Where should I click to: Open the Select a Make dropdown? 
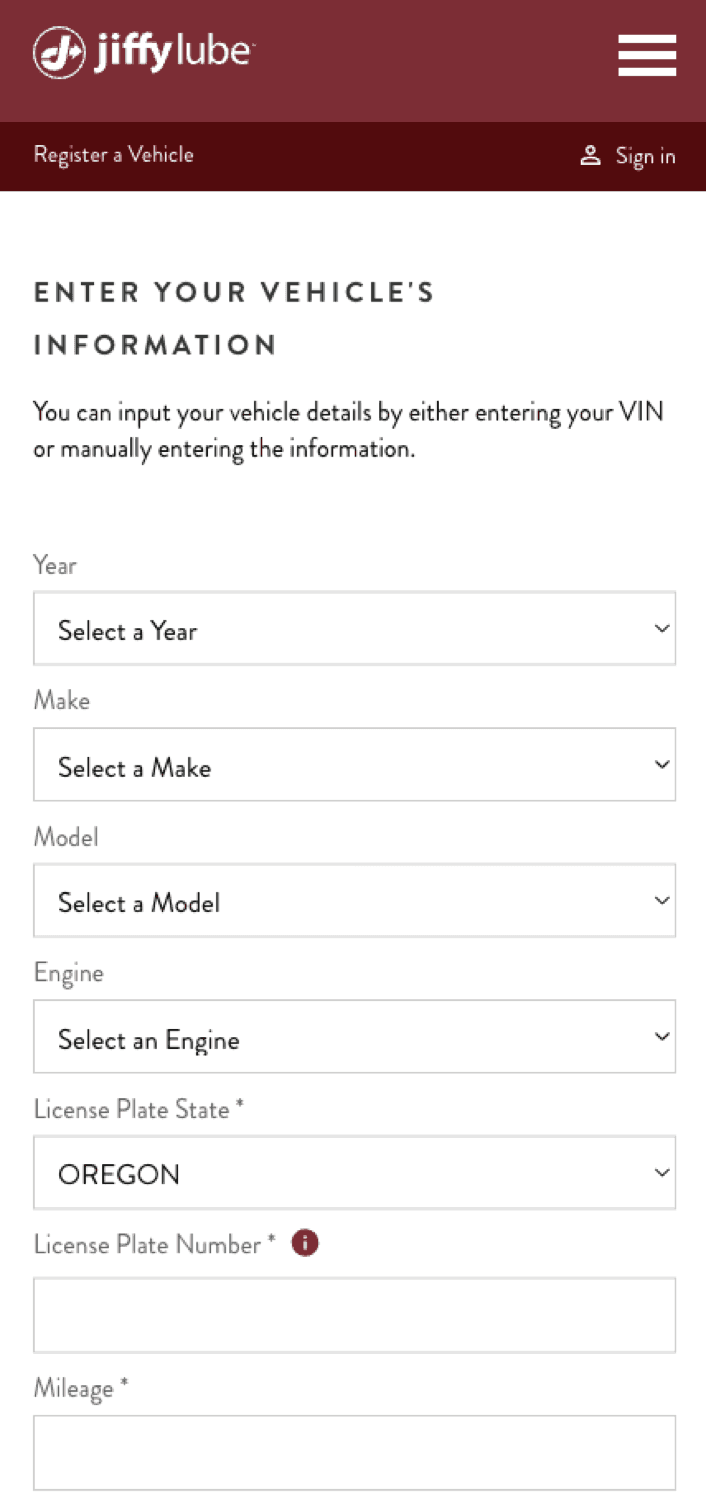coord(354,765)
